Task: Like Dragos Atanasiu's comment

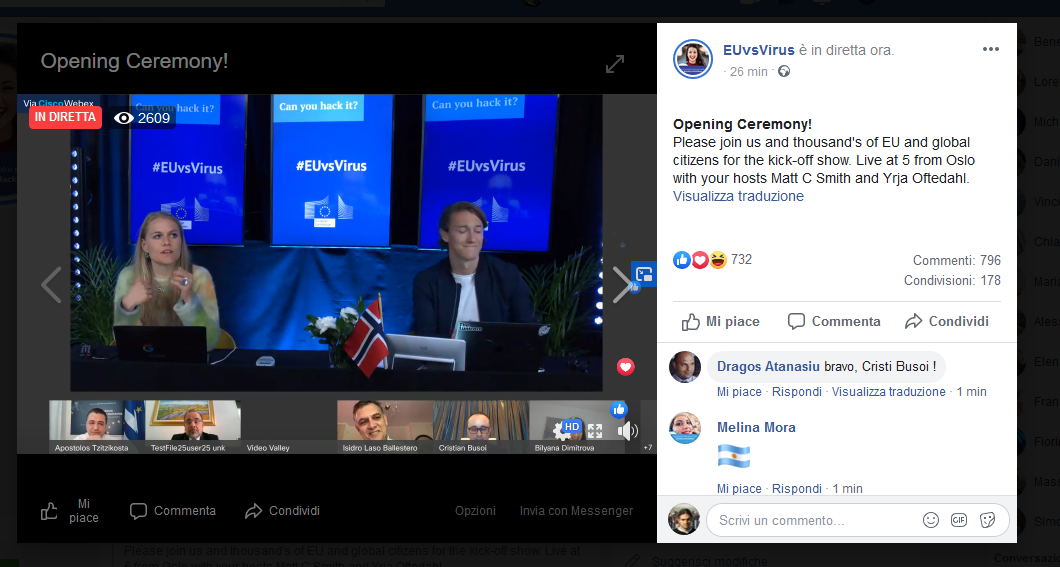Action: click(x=739, y=392)
